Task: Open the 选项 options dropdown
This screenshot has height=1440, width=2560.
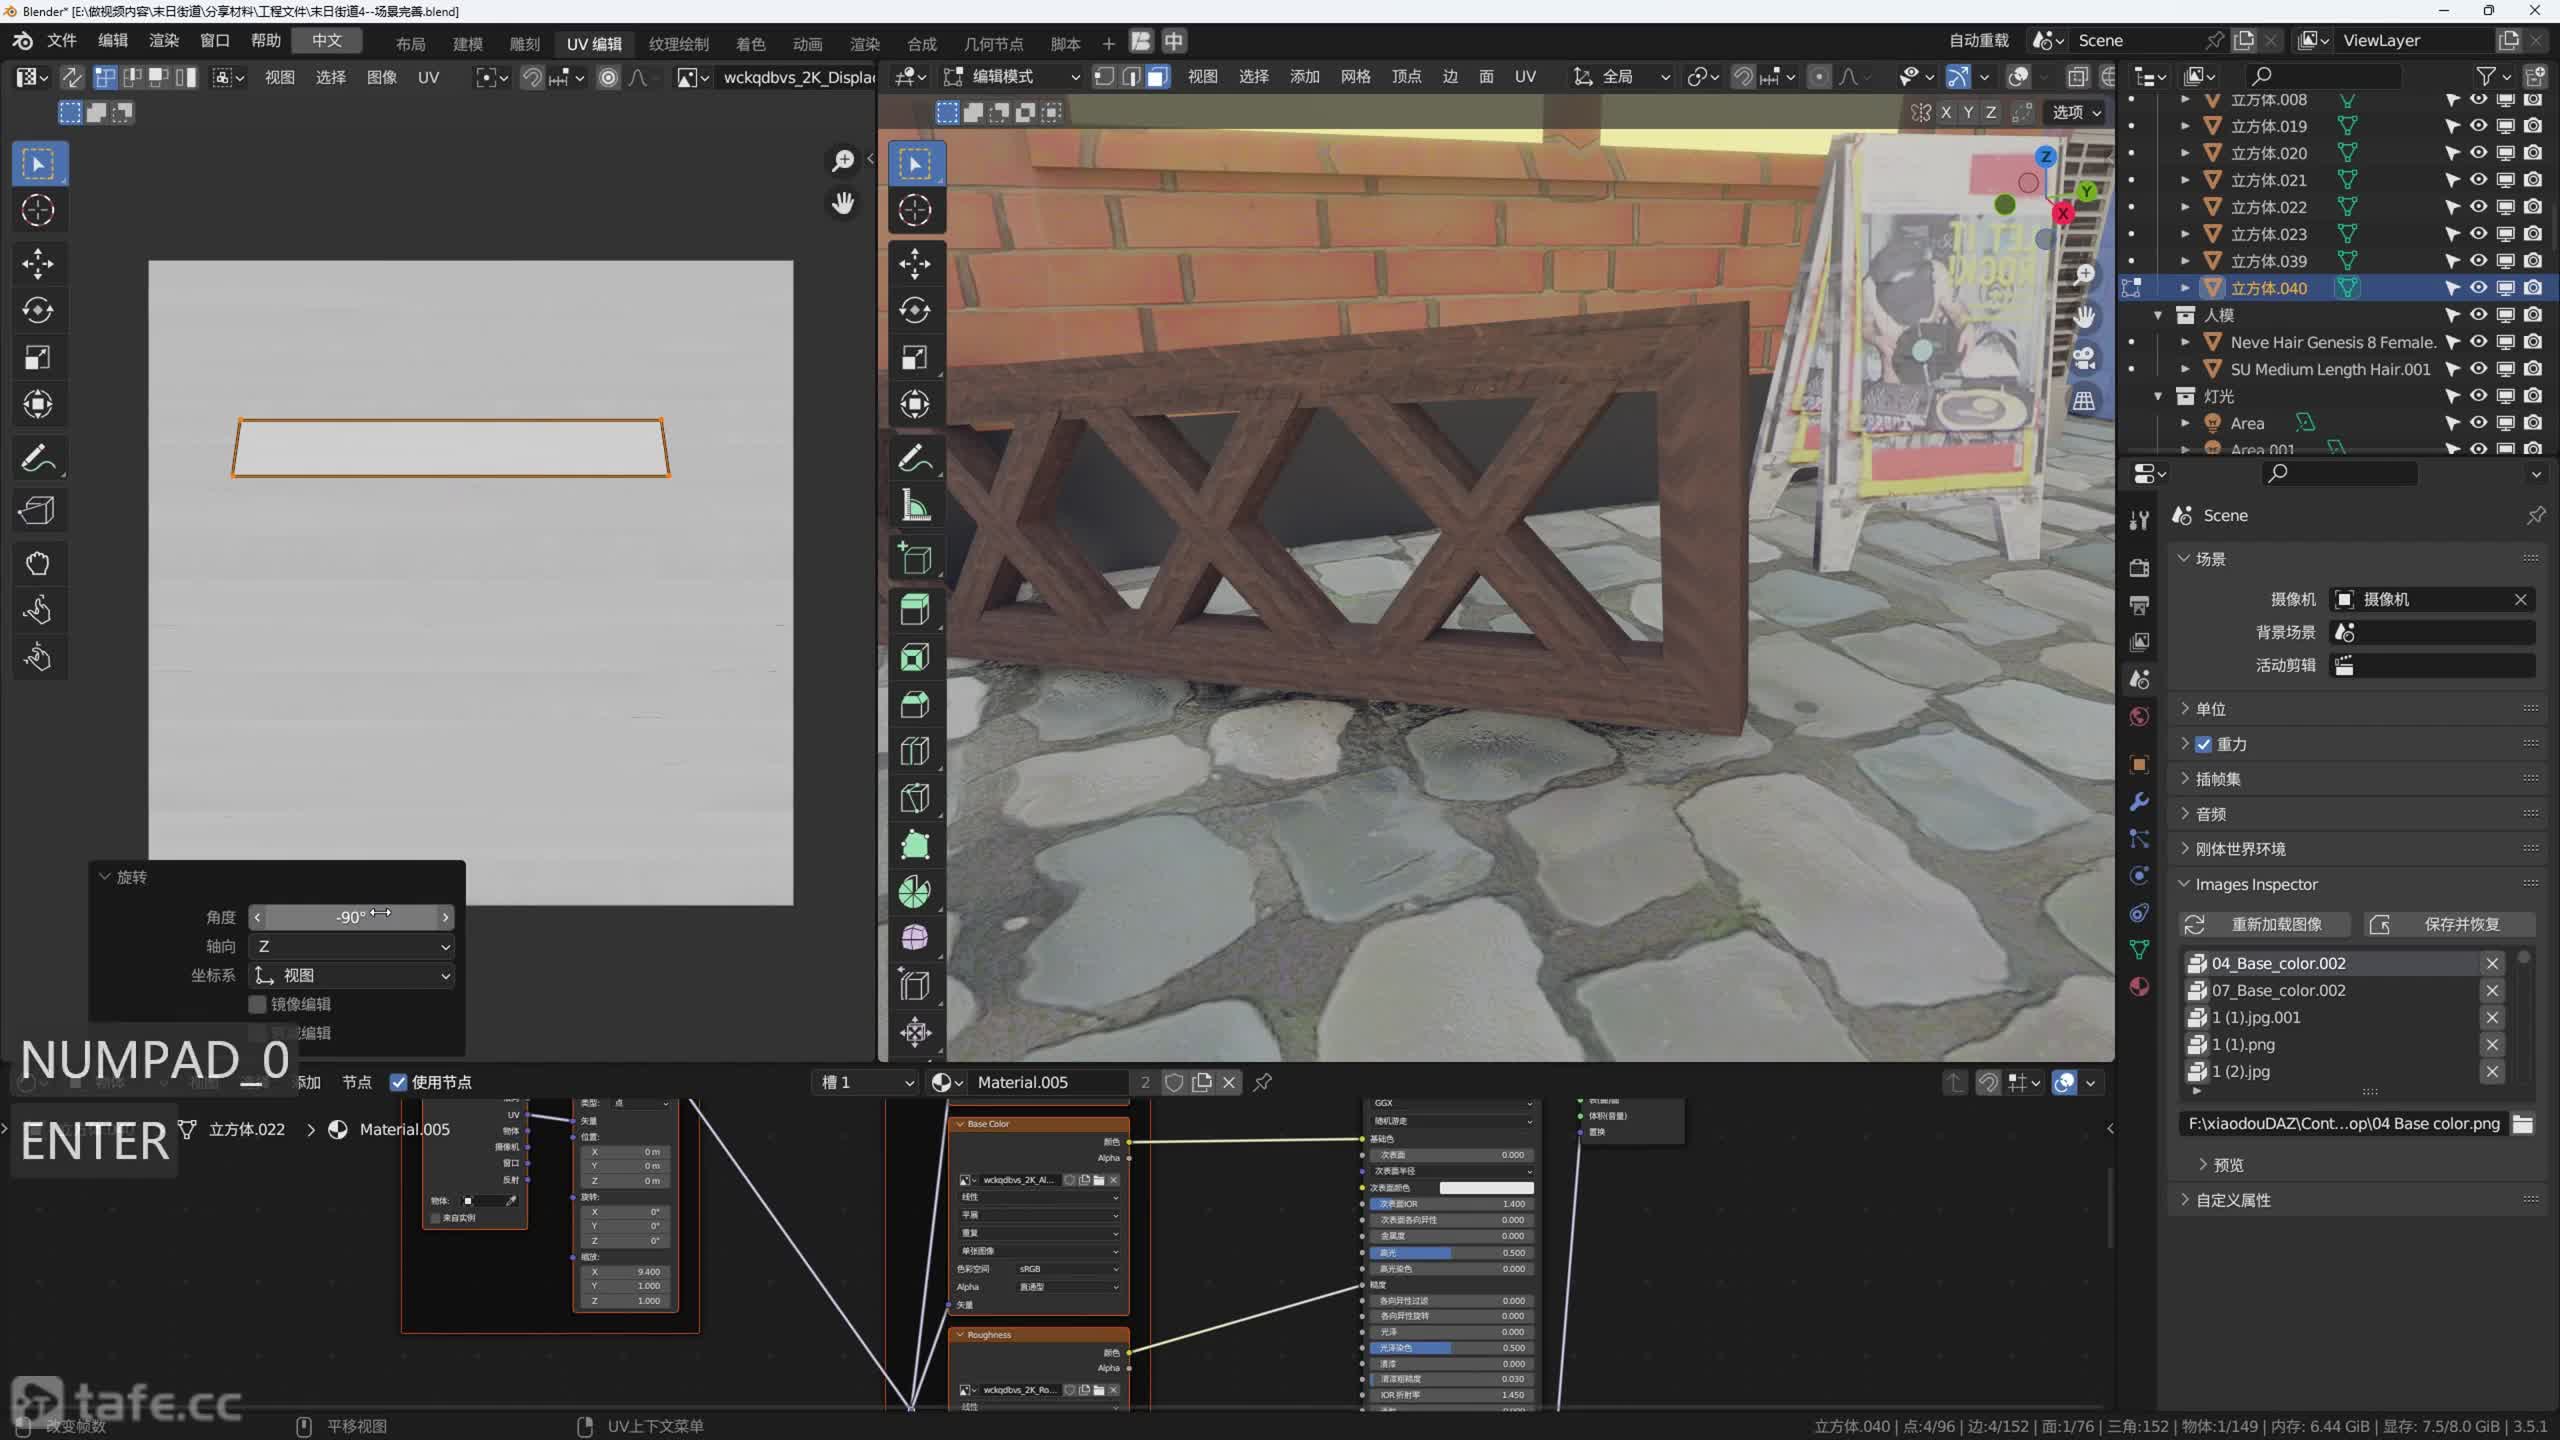Action: tap(2076, 112)
